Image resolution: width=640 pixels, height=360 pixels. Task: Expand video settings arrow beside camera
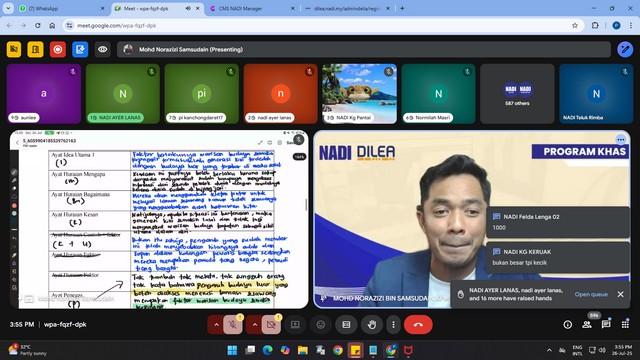click(x=254, y=325)
